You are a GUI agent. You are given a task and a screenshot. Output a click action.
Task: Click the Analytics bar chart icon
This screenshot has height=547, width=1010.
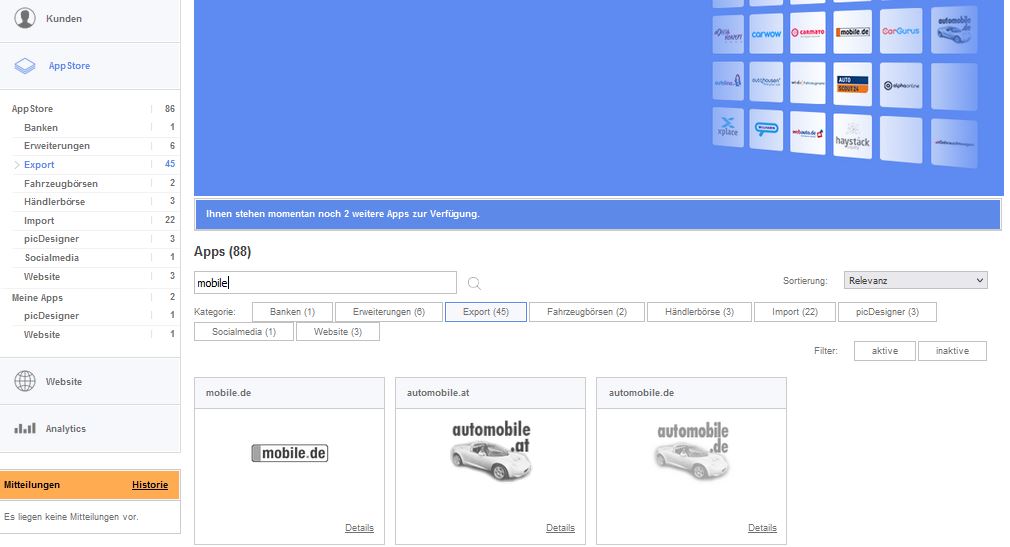pyautogui.click(x=25, y=428)
